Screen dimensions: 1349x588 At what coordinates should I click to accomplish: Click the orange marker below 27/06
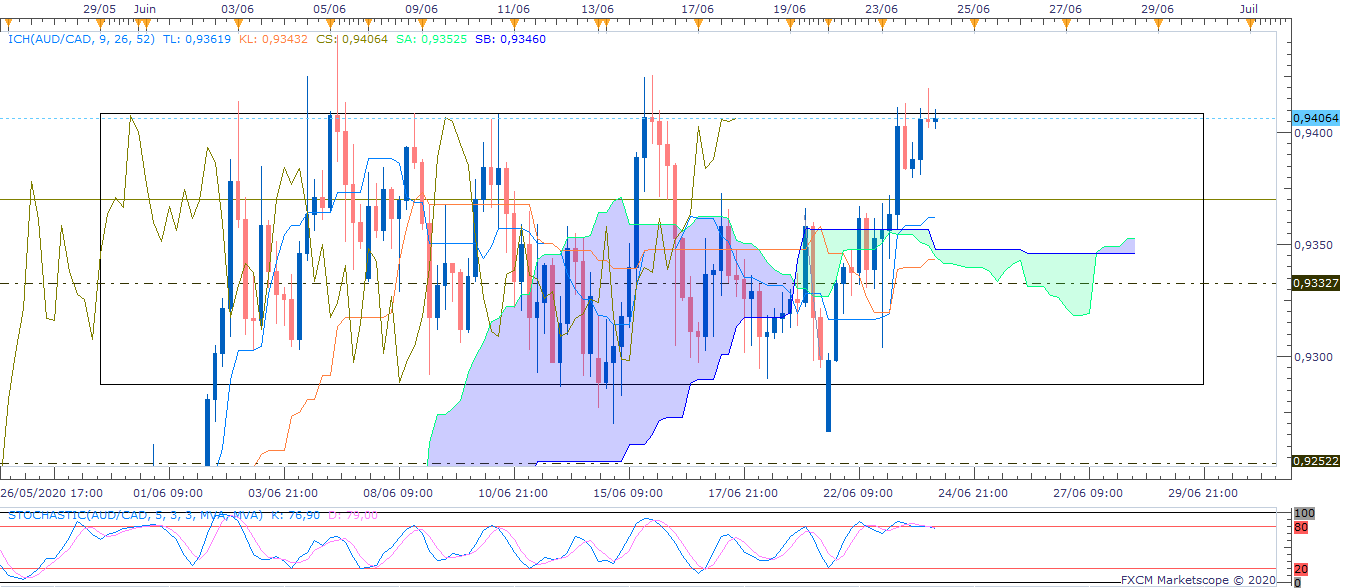(1065, 21)
